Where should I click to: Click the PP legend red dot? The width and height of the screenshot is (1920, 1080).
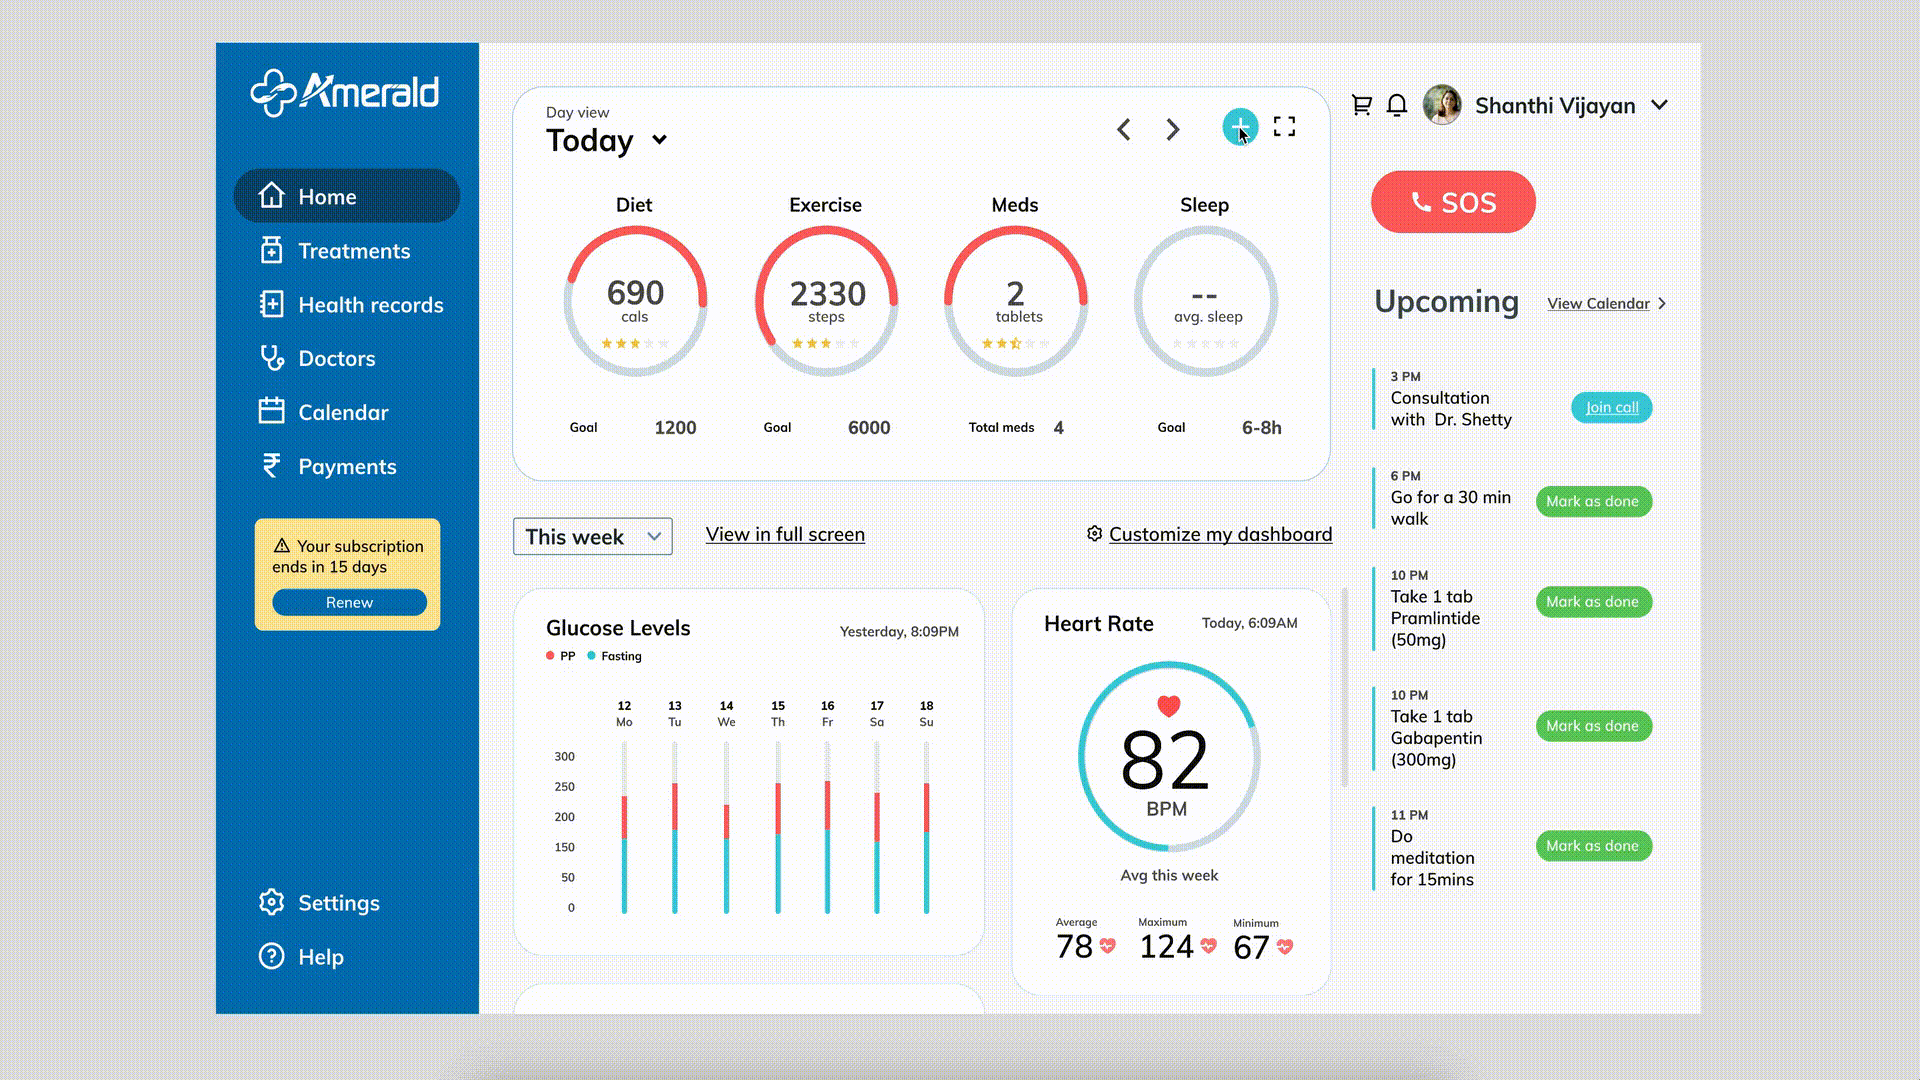coord(550,656)
